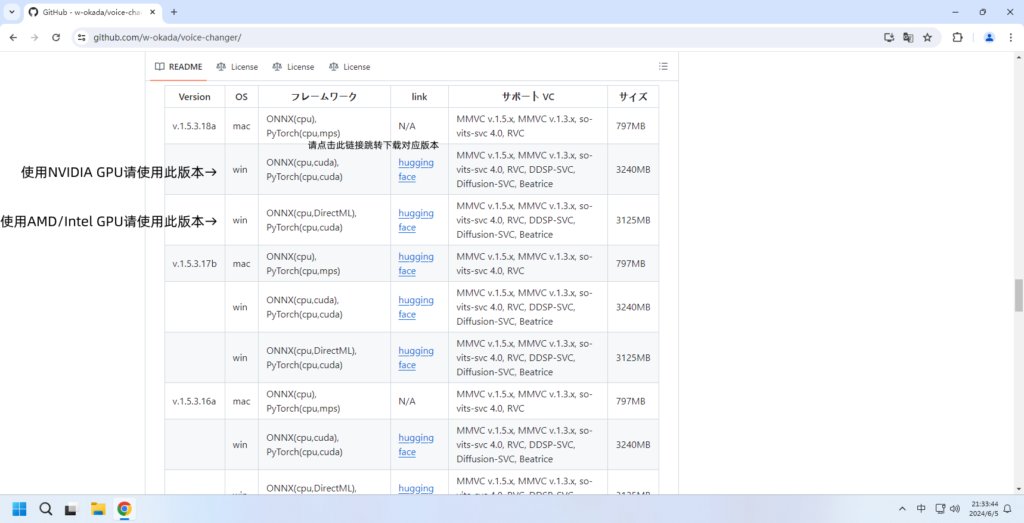Open a new browser tab
Screen dimensions: 1024x523
174,12
